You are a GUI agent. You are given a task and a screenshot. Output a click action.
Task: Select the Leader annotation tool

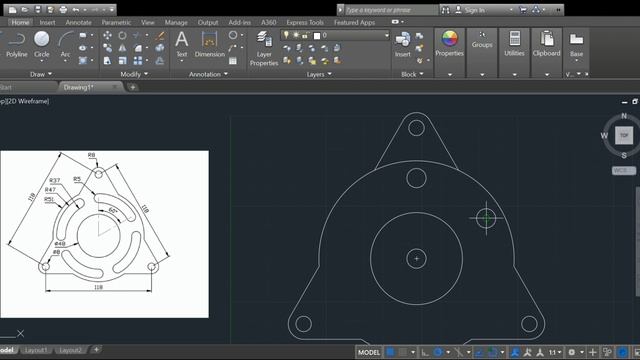[233, 48]
